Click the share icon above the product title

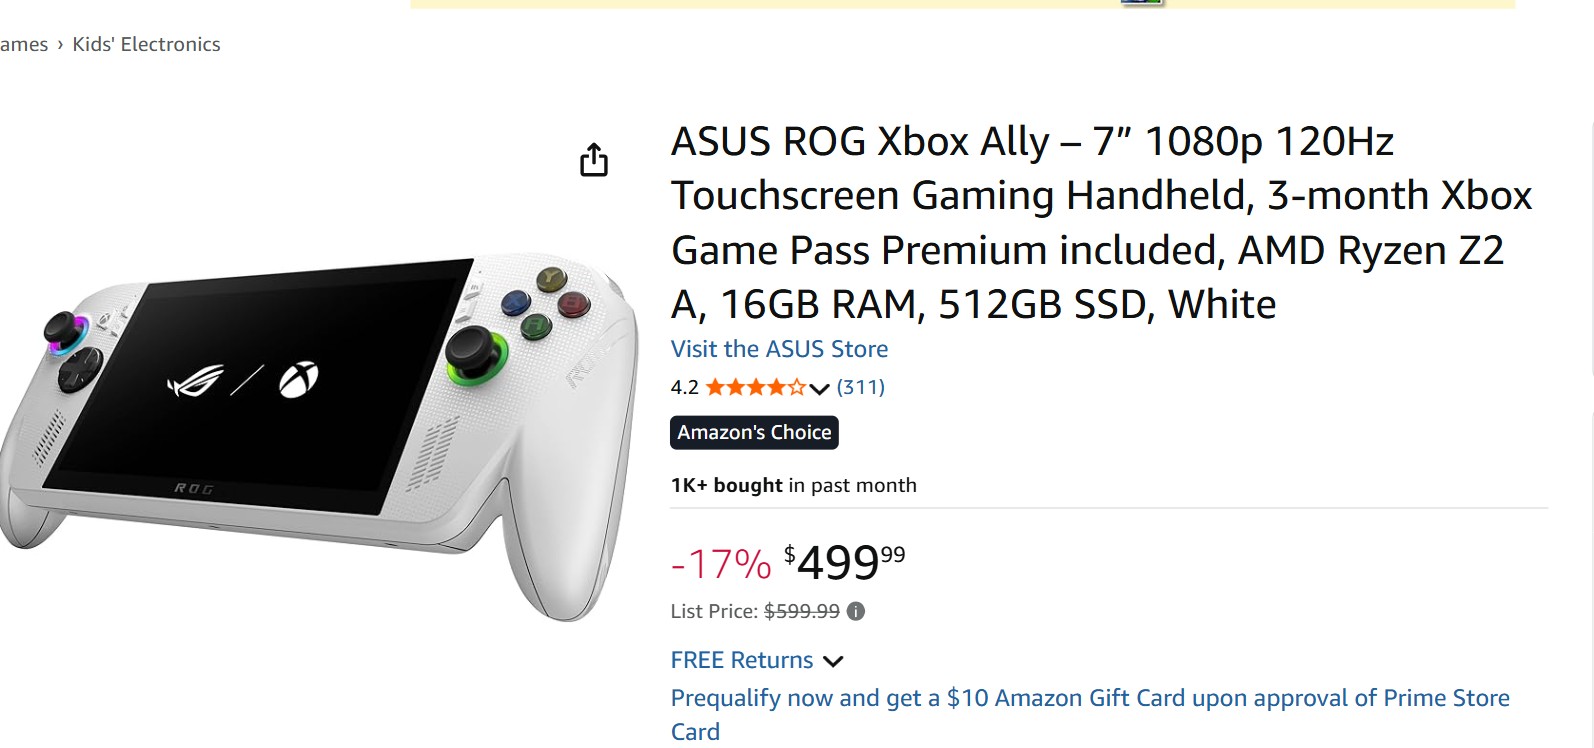pyautogui.click(x=594, y=160)
